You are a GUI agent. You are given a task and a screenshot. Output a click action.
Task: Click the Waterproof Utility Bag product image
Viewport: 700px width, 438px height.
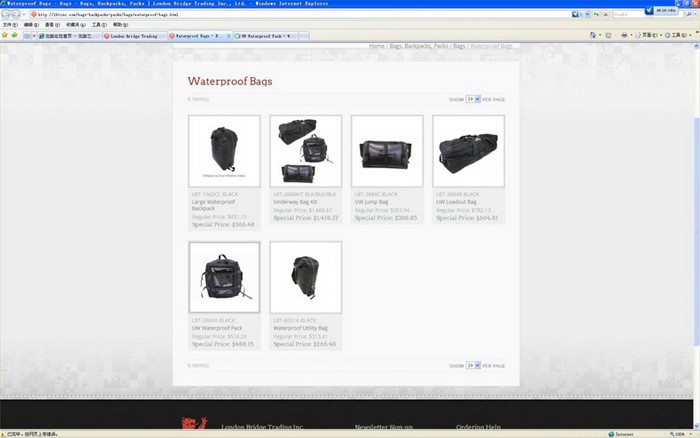tap(305, 277)
